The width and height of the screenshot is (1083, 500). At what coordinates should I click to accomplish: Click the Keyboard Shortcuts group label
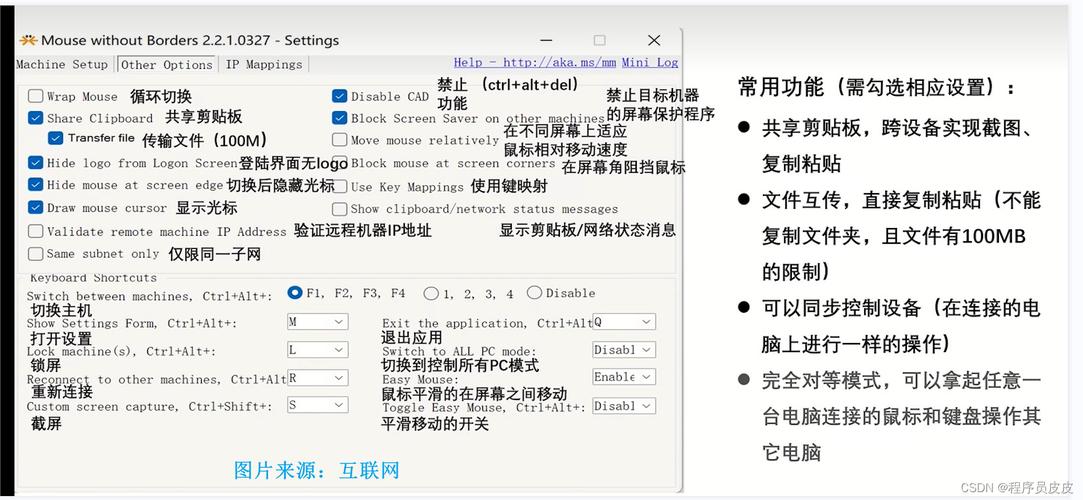(93, 278)
